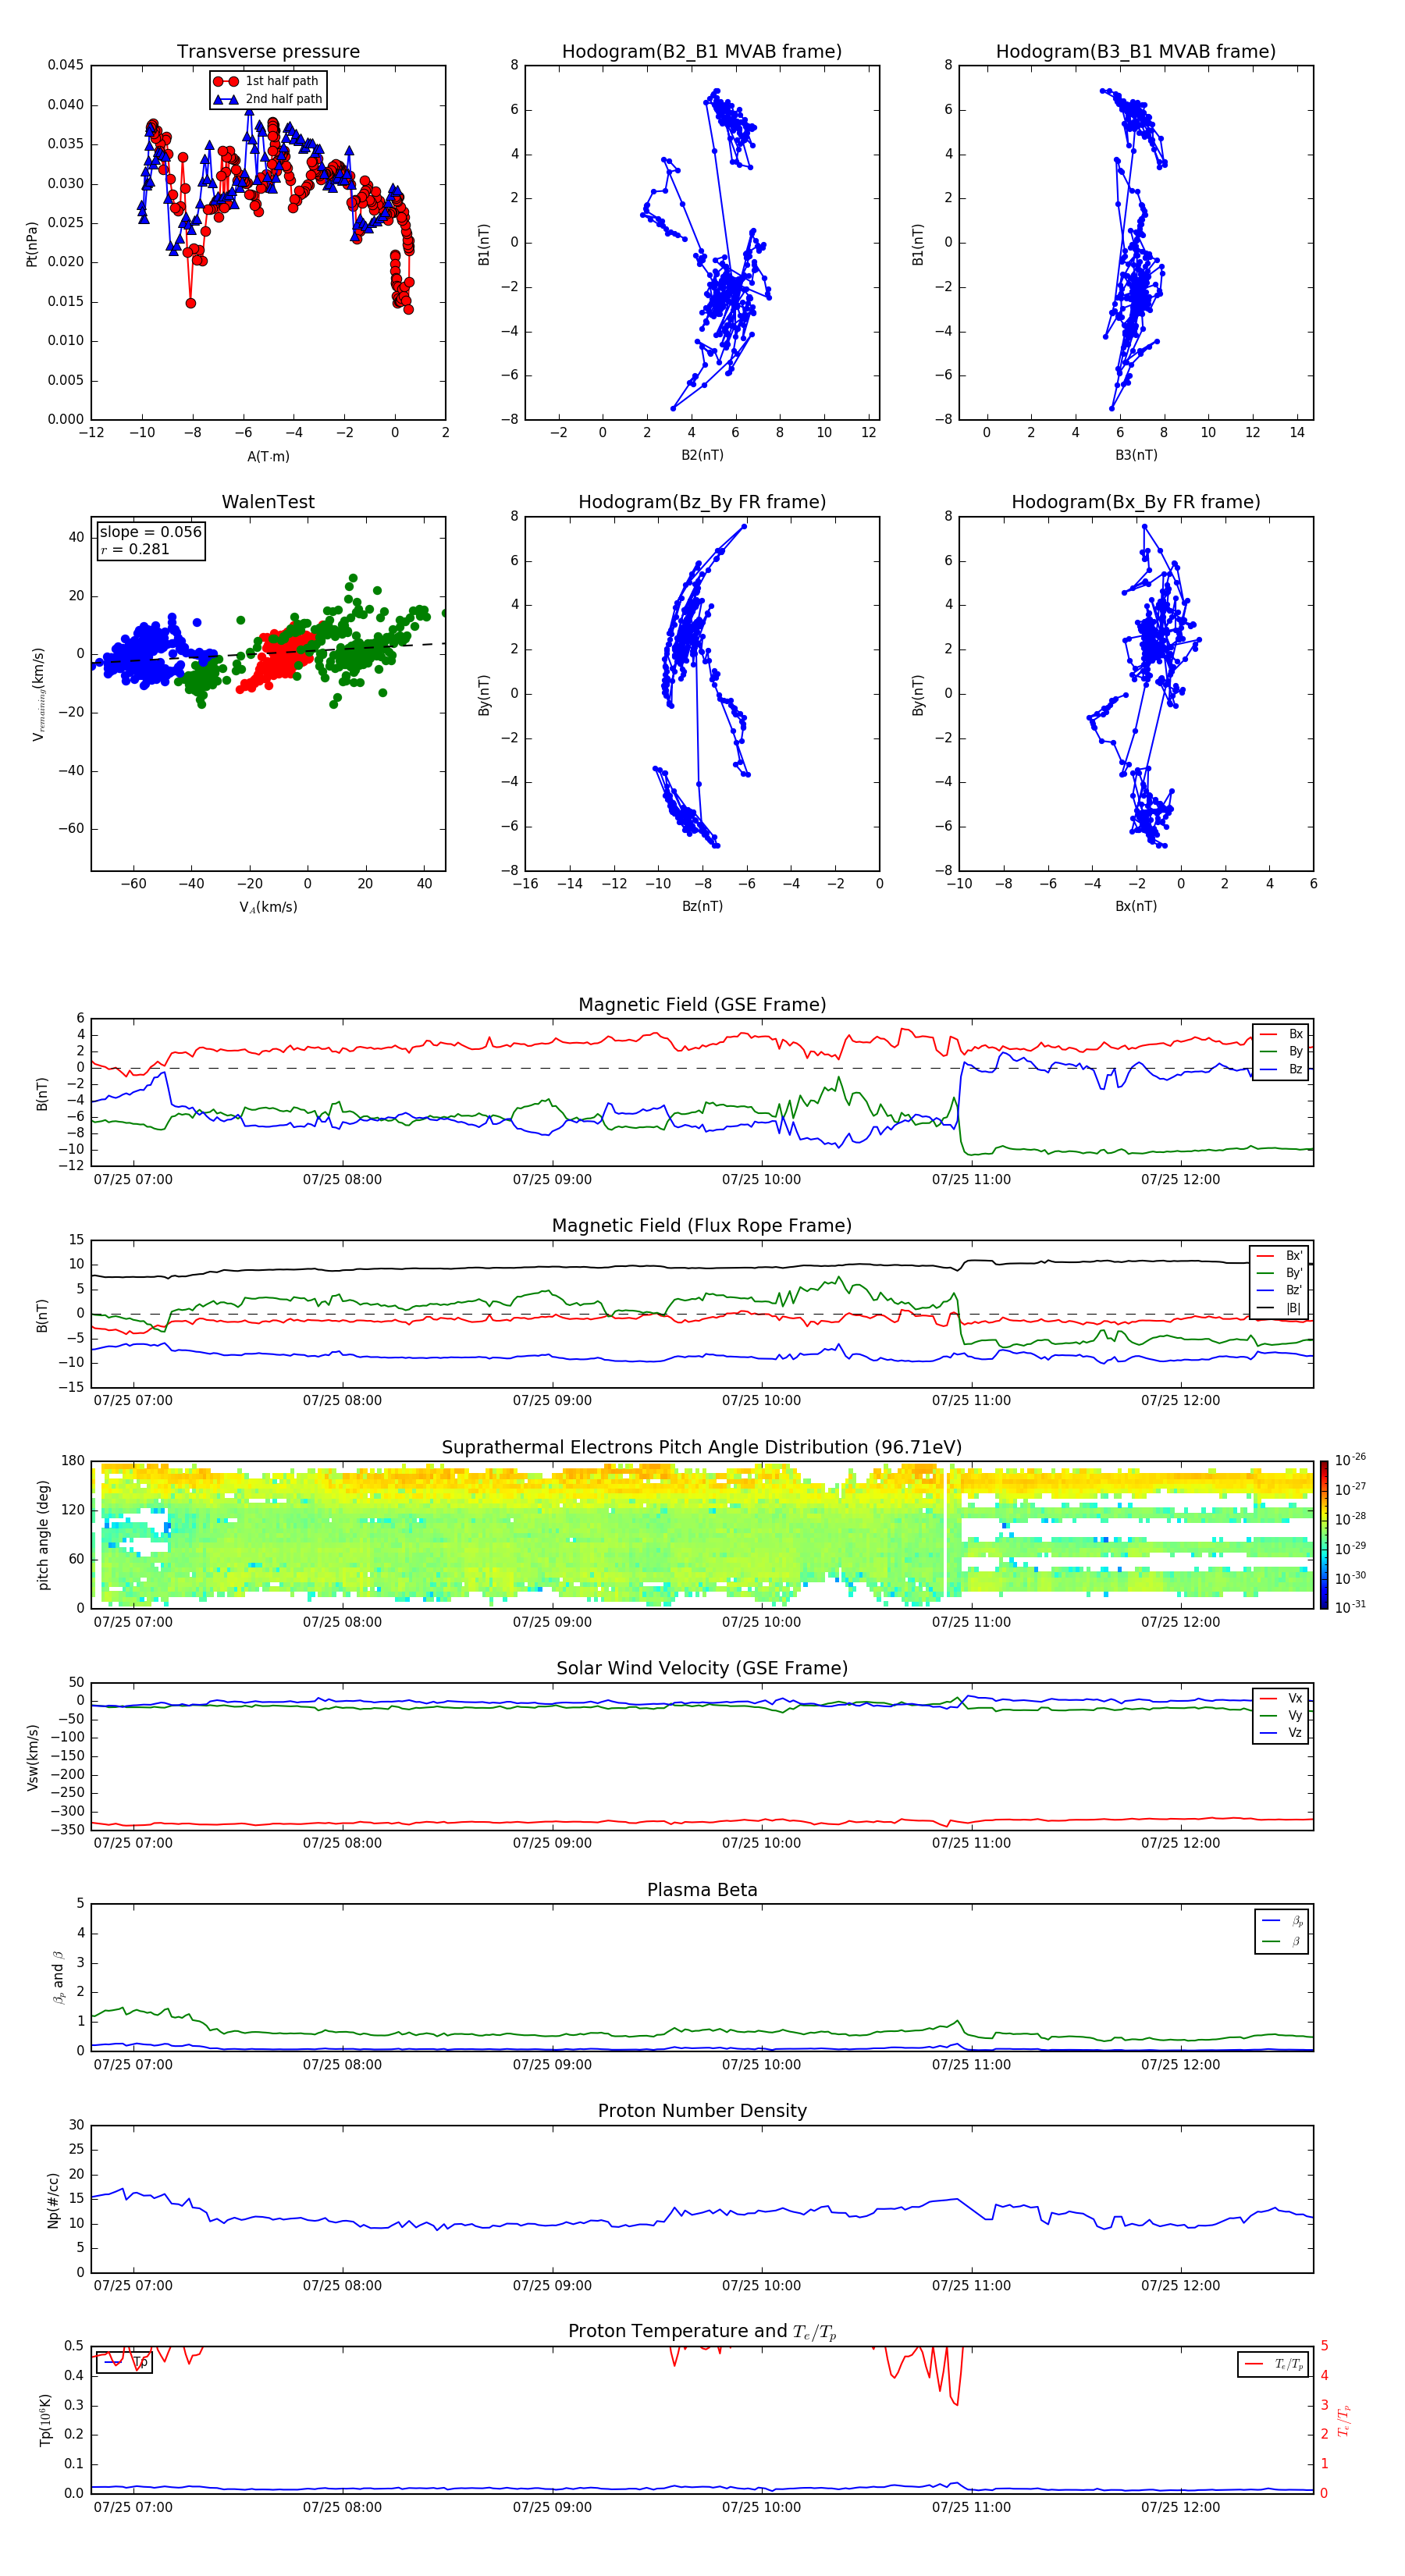Select Vz legend entry in solar wind plot
1405x2576 pixels.
pos(1281,1733)
